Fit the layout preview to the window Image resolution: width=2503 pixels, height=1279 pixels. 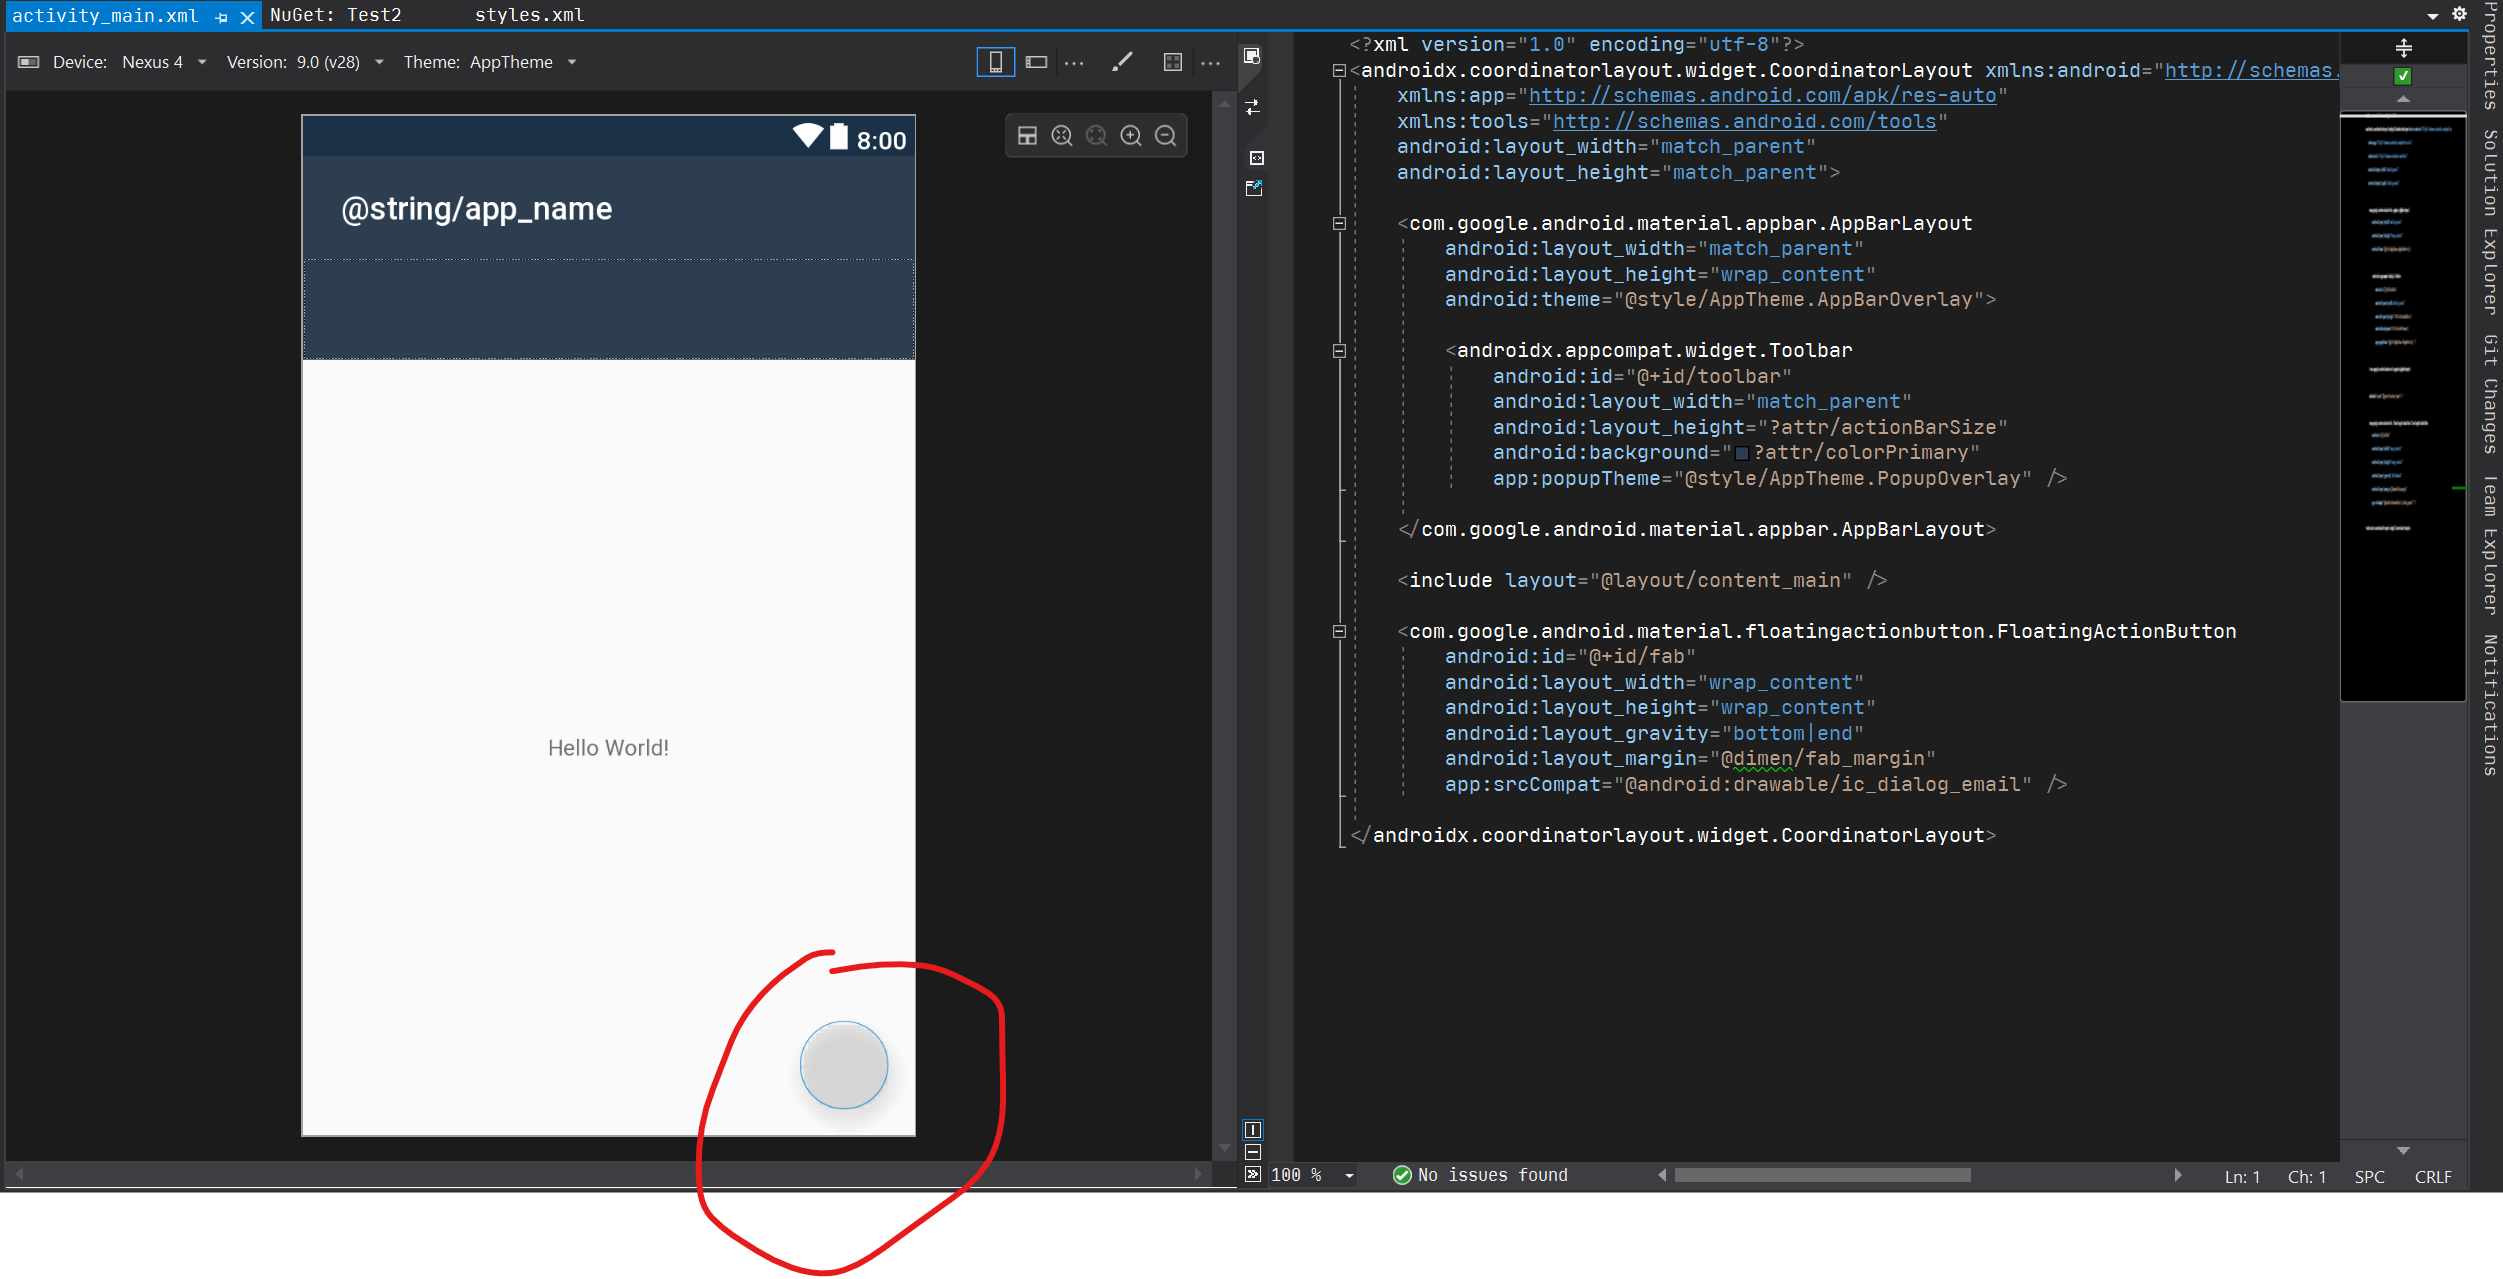(1061, 135)
